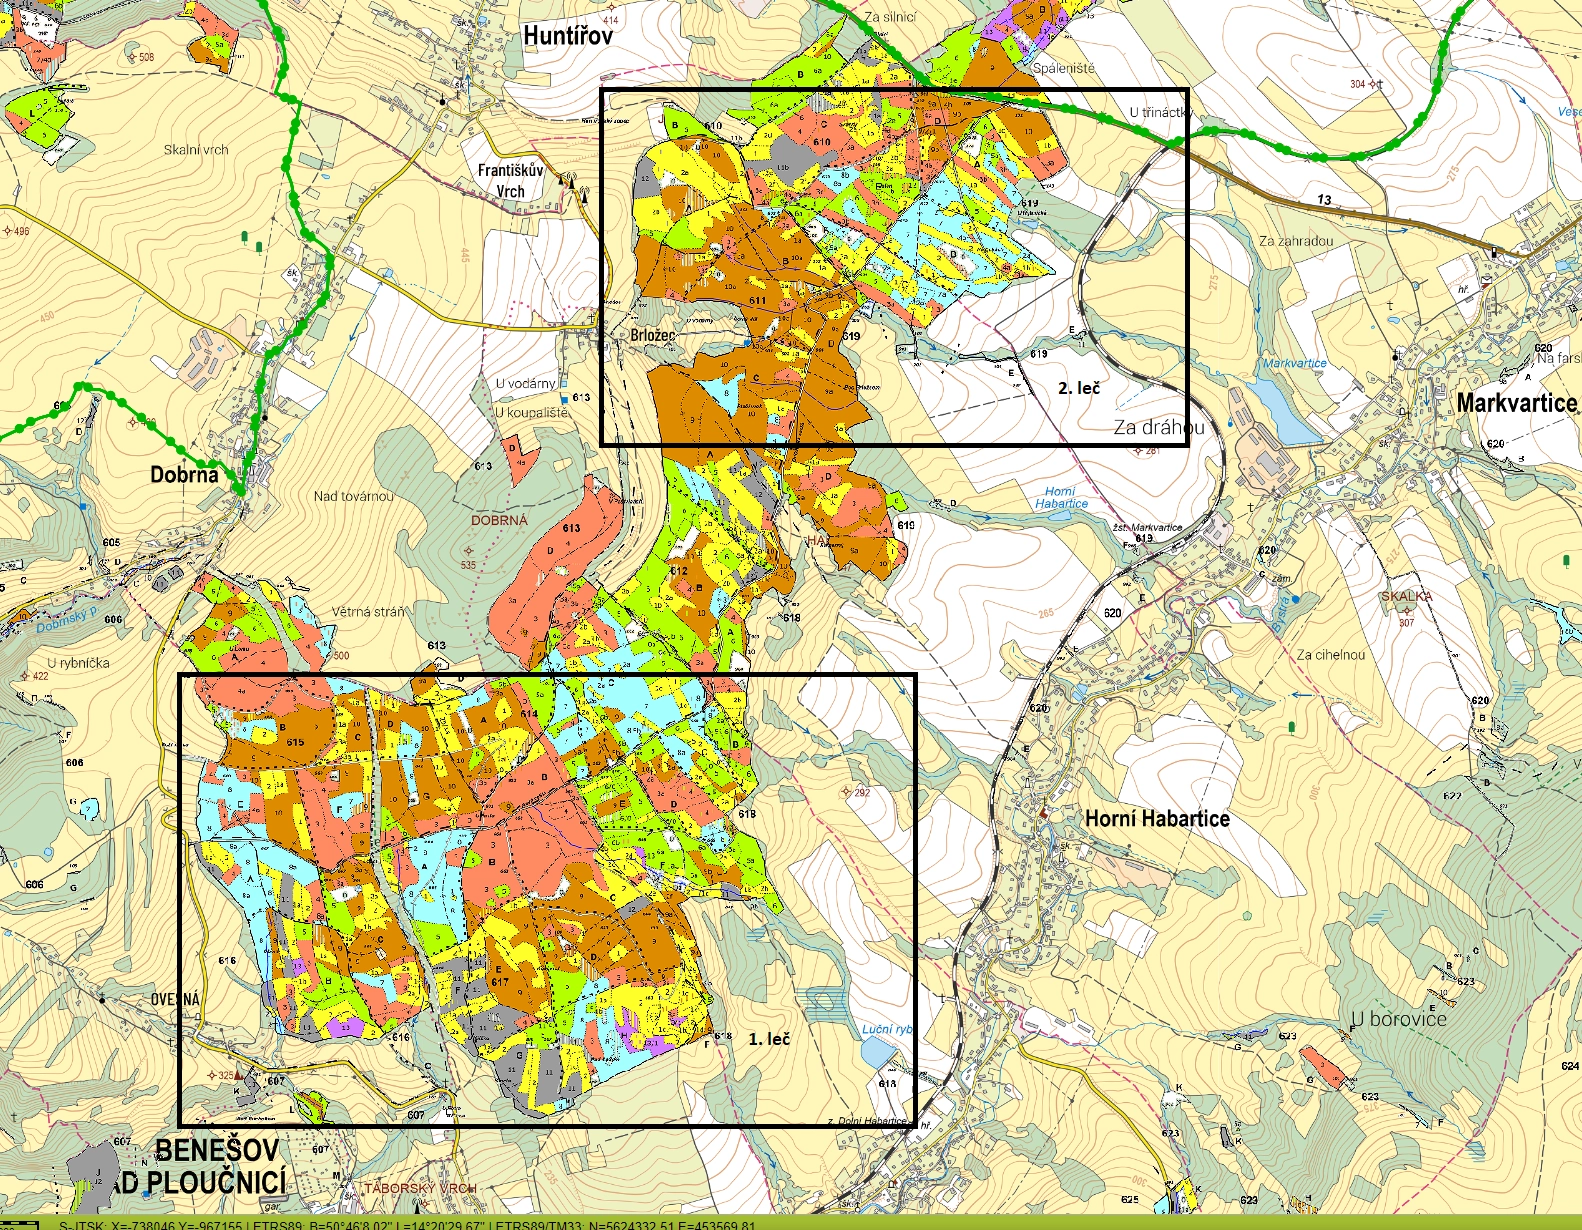
Task: Click the Brložec settlement label
Action: [653, 336]
